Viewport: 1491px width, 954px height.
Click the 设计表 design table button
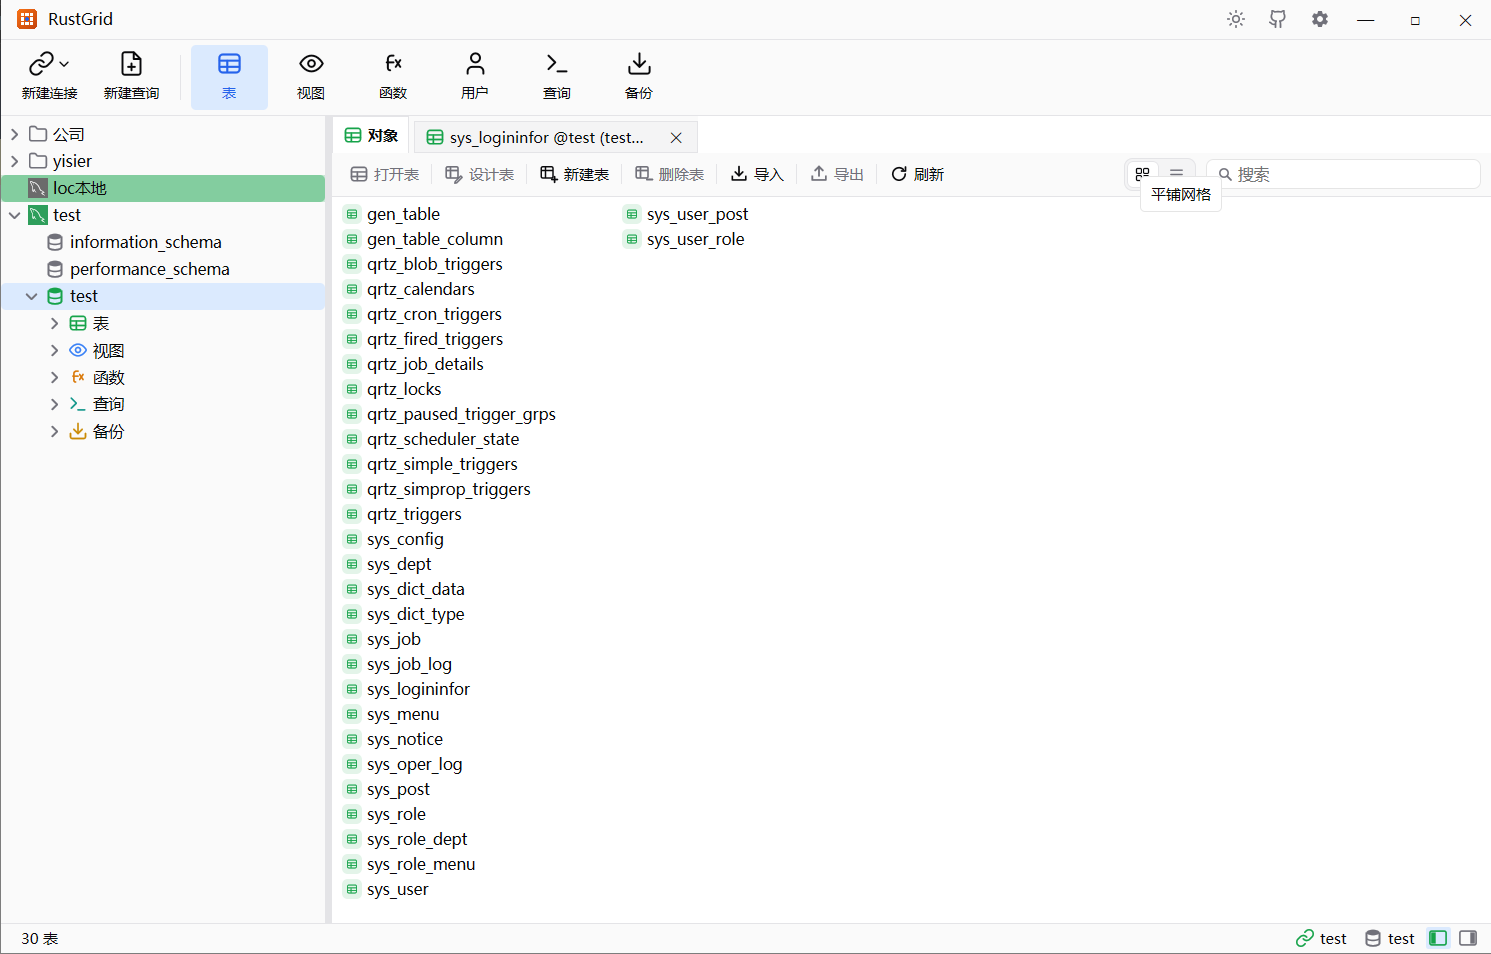pyautogui.click(x=480, y=174)
